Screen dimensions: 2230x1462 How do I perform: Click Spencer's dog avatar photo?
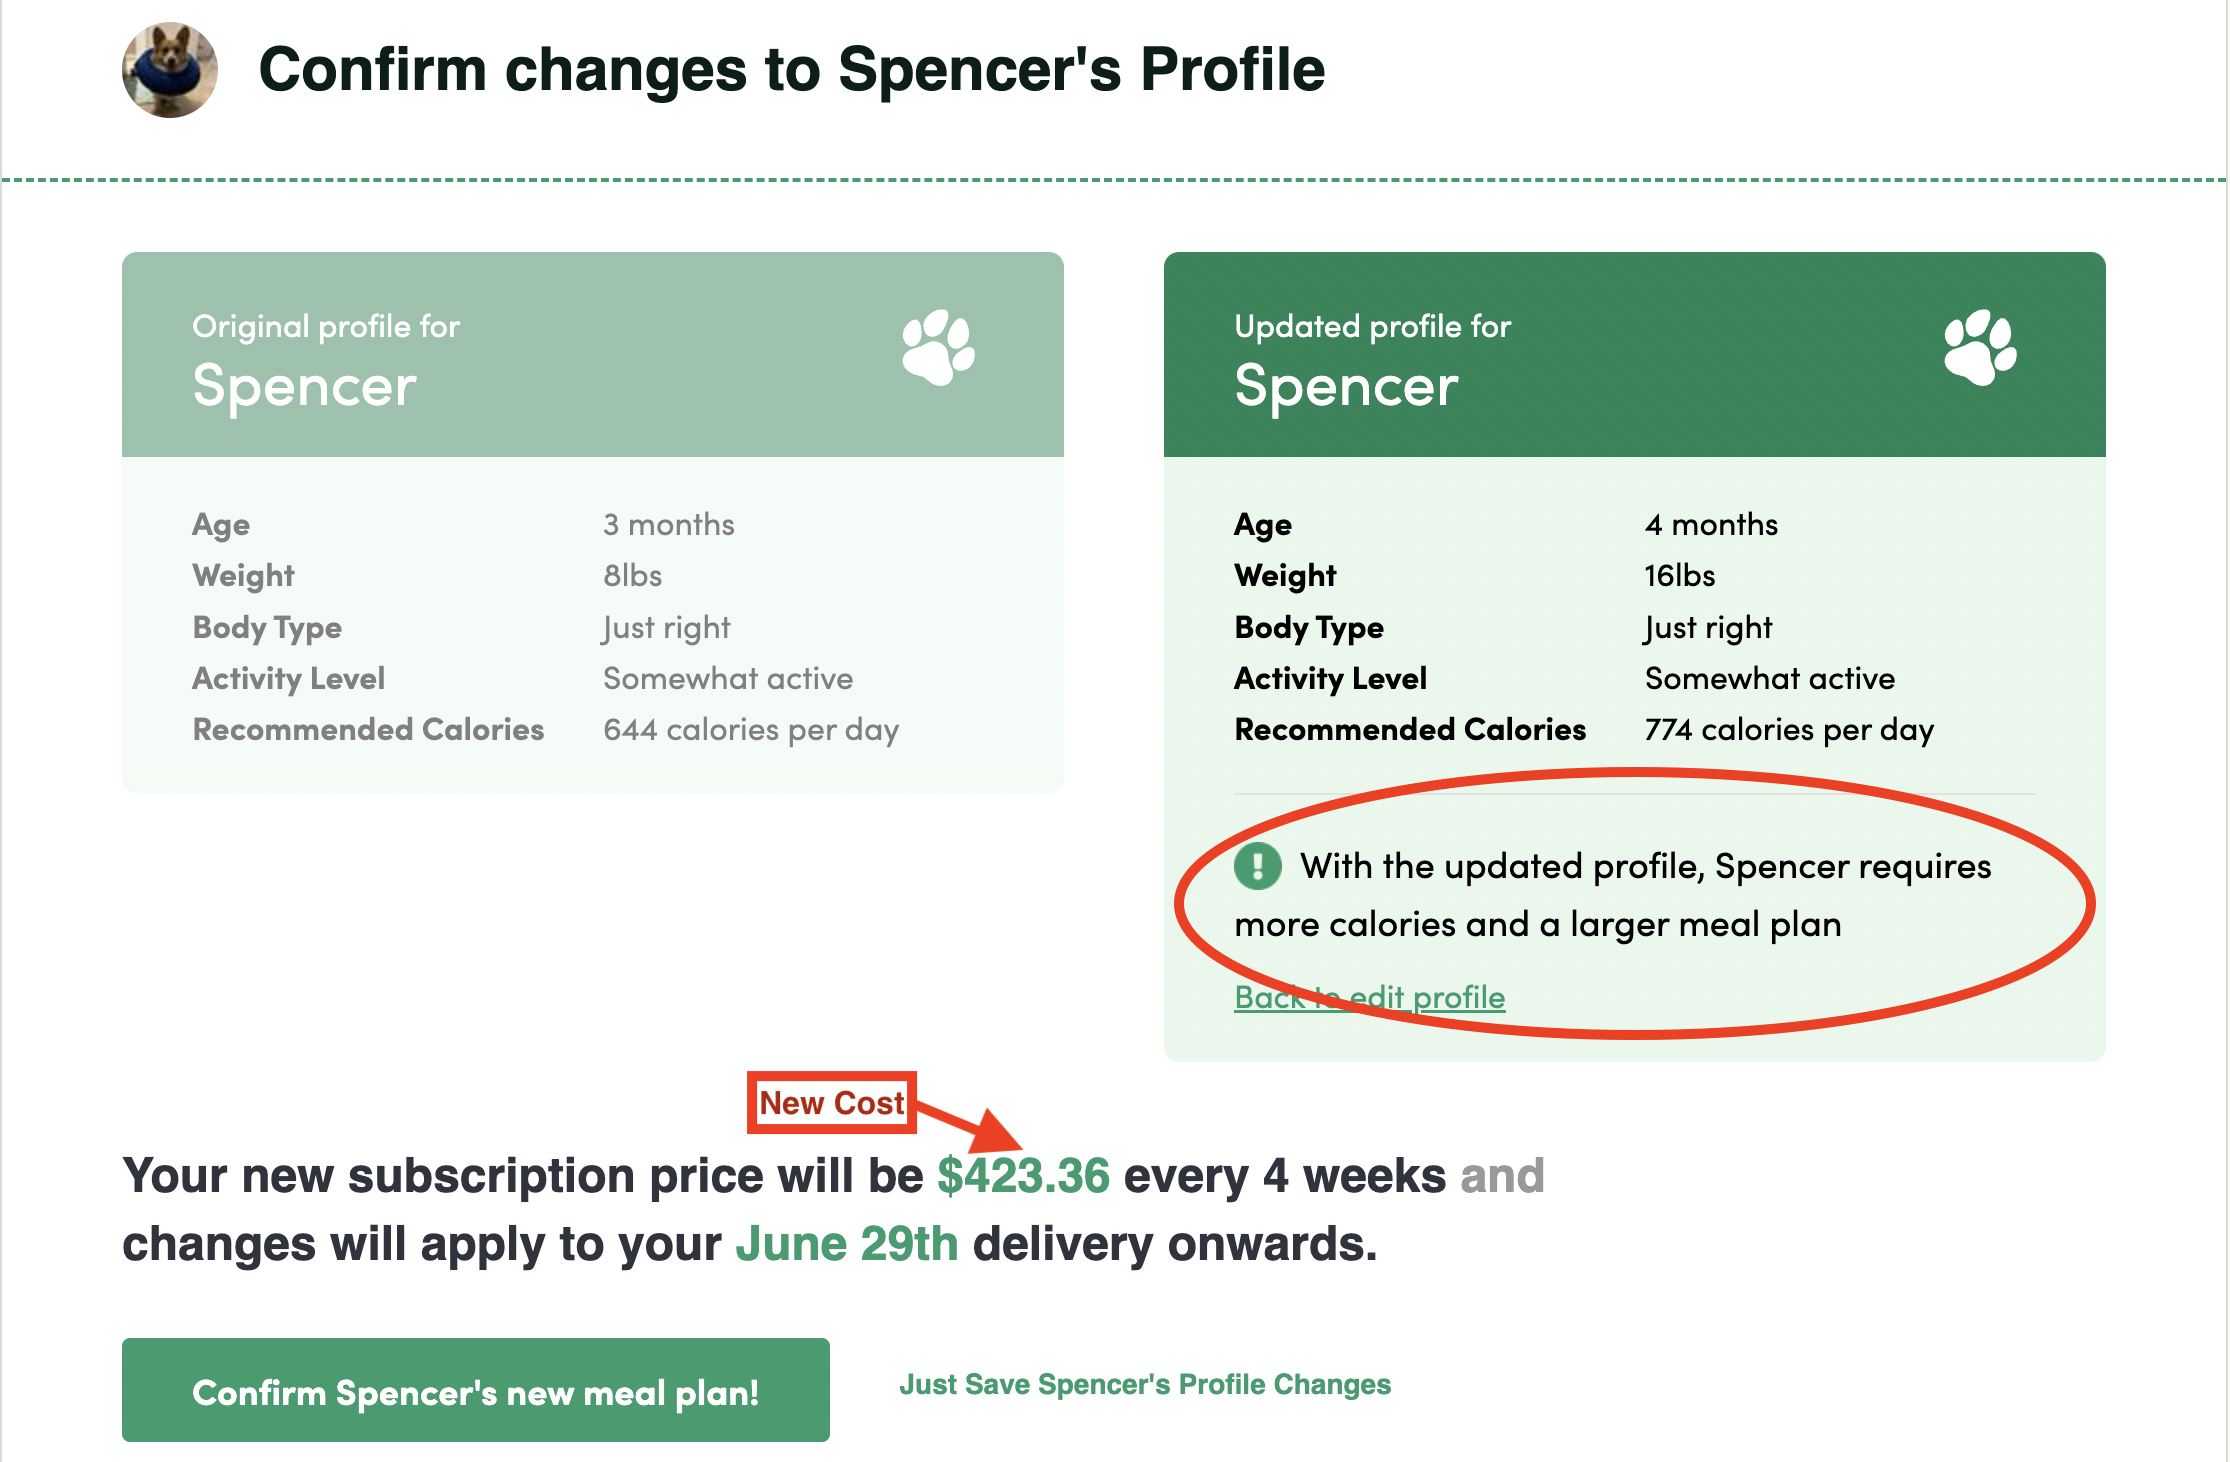point(170,70)
